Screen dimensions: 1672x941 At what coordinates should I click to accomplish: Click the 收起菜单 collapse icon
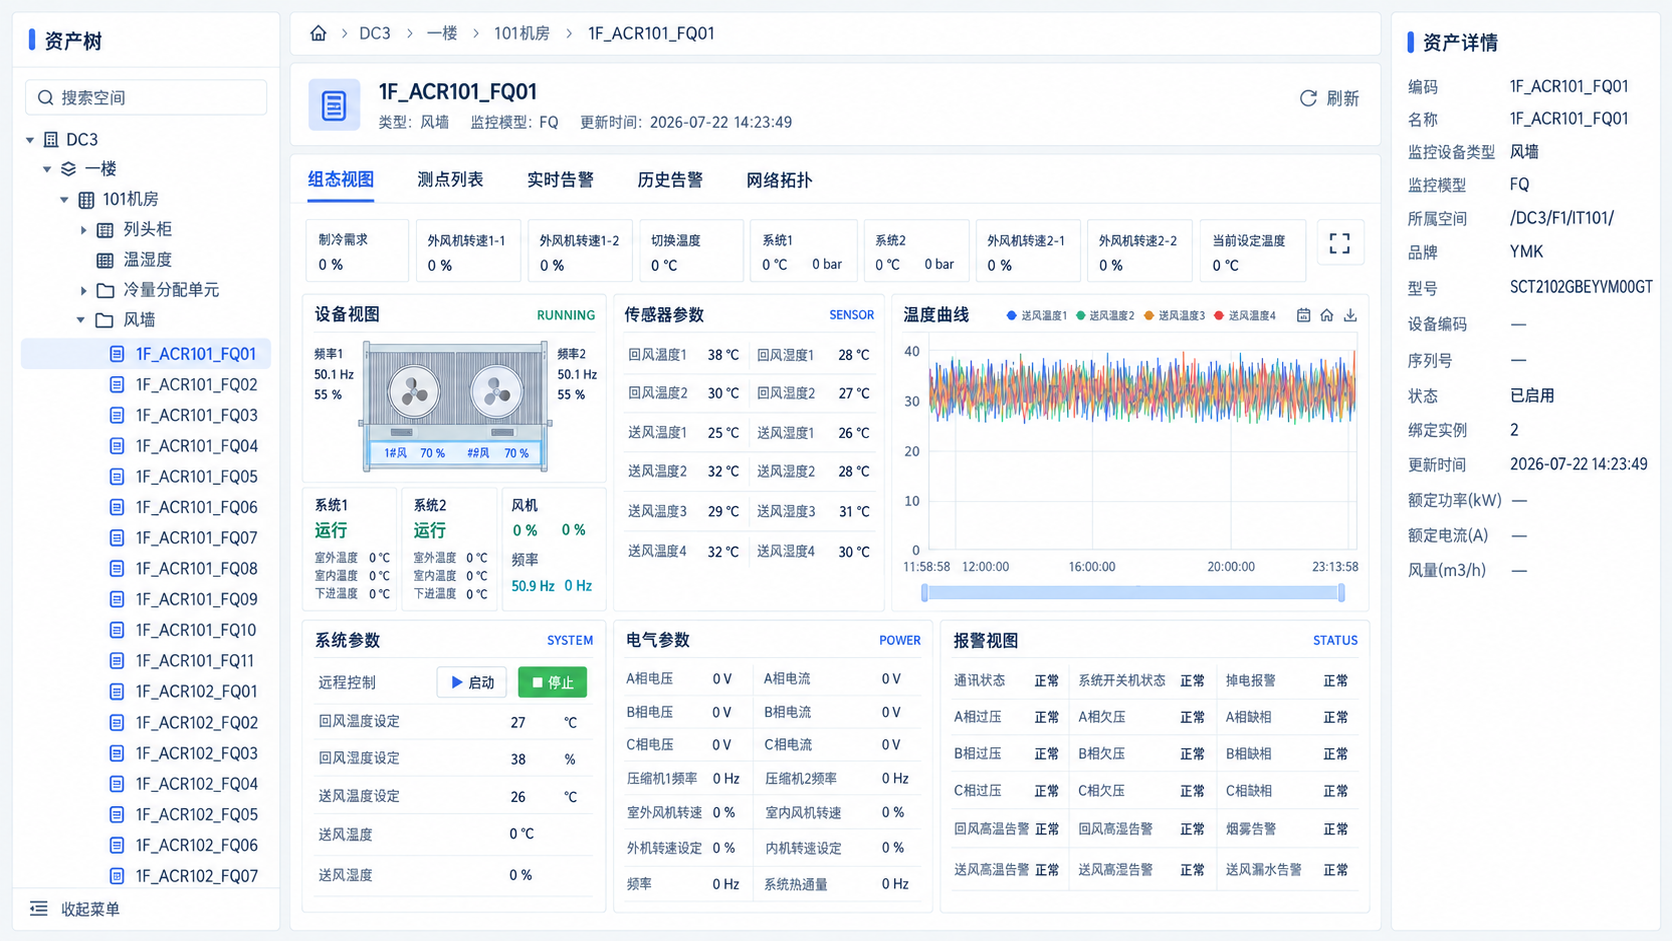(38, 908)
